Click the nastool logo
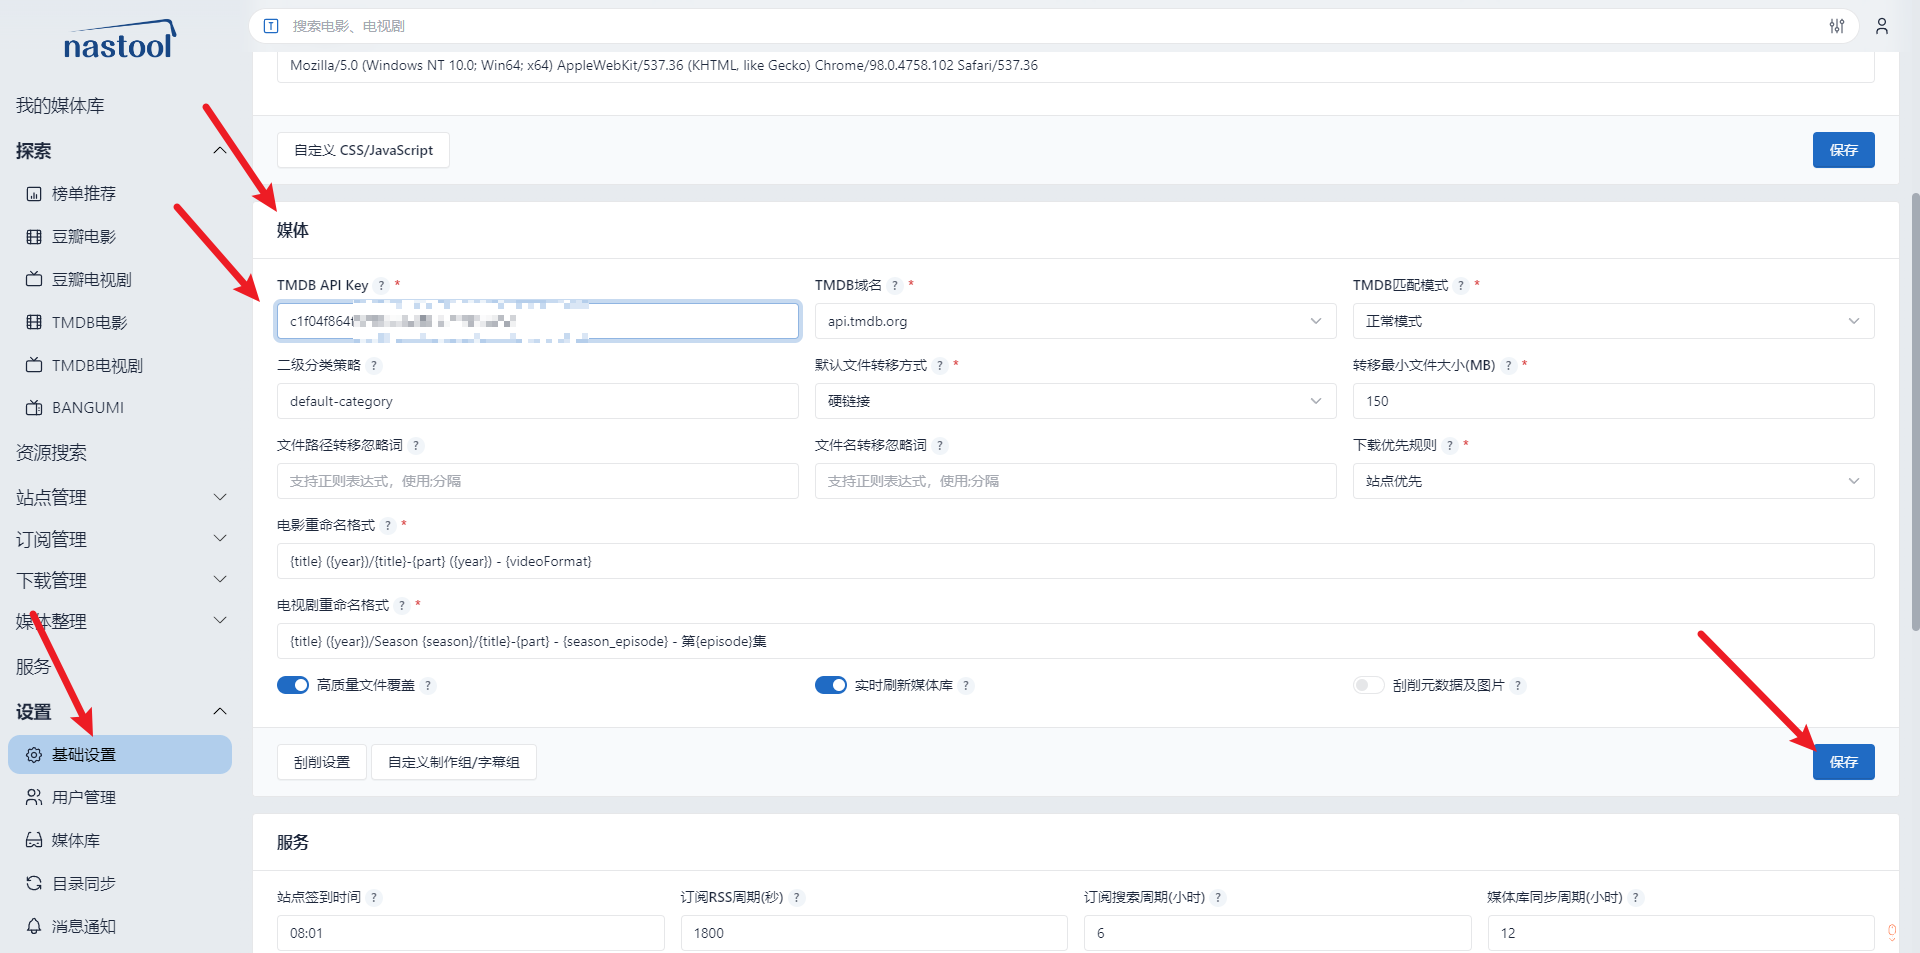 (120, 38)
